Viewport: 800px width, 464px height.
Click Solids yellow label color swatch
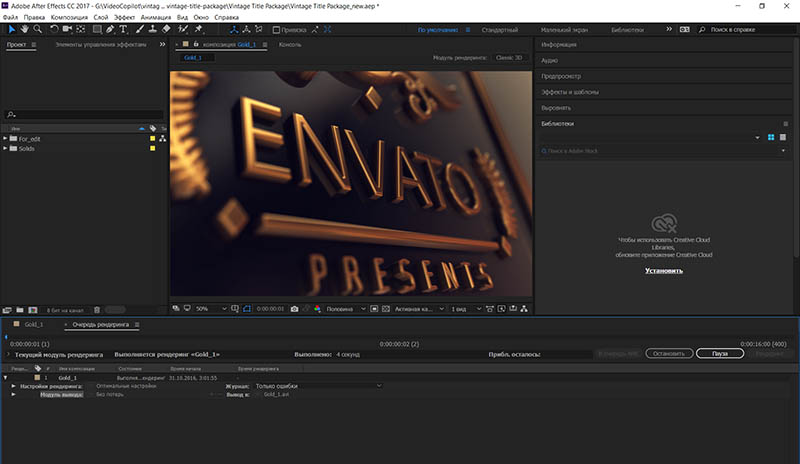pos(152,148)
